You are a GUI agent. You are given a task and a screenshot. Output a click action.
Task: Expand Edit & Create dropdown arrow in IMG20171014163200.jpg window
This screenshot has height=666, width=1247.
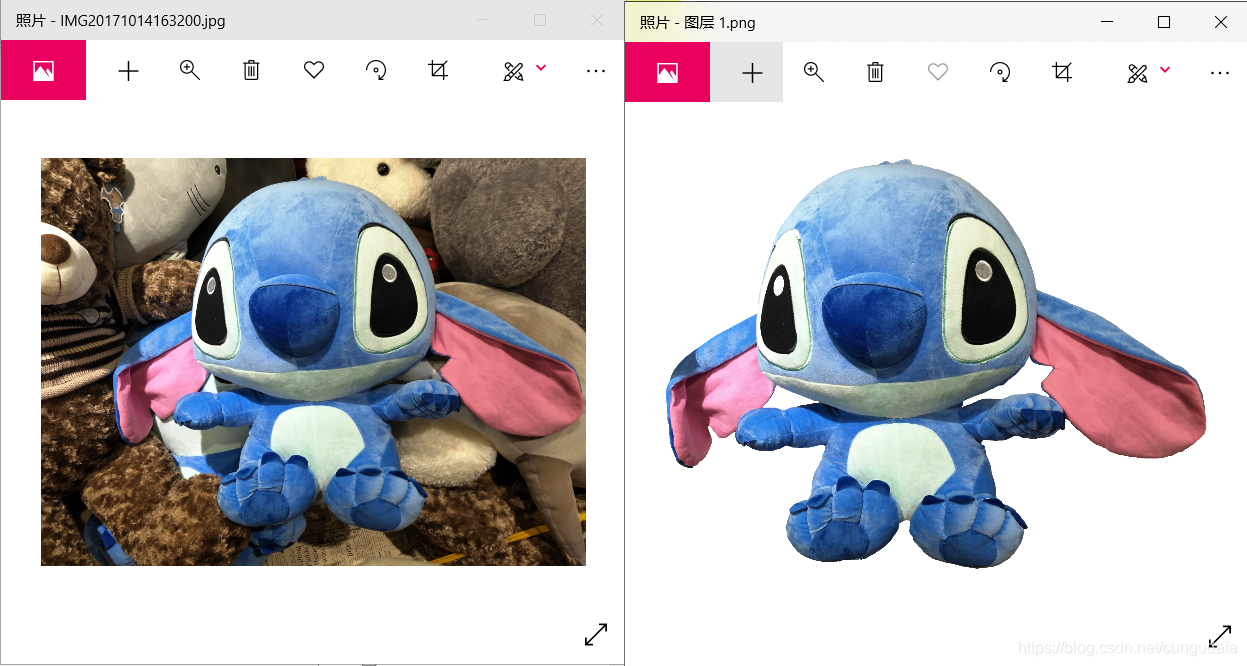(541, 68)
